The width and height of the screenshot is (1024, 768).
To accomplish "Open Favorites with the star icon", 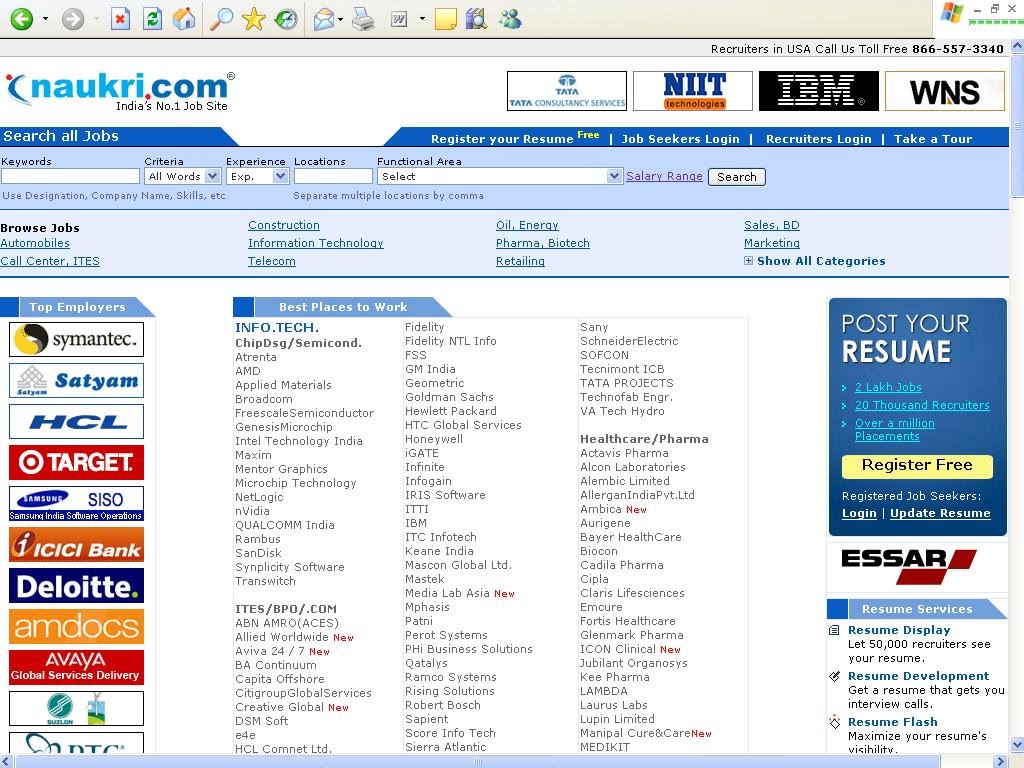I will pos(253,19).
